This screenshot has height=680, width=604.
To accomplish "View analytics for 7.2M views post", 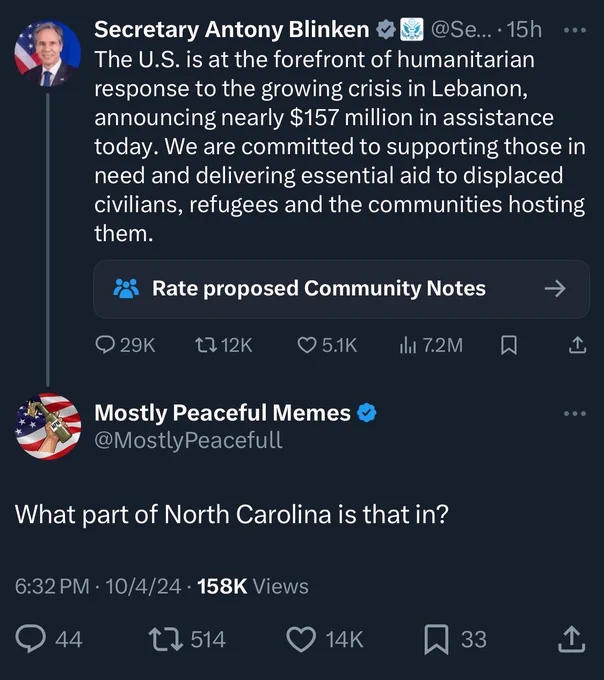I will coord(431,346).
